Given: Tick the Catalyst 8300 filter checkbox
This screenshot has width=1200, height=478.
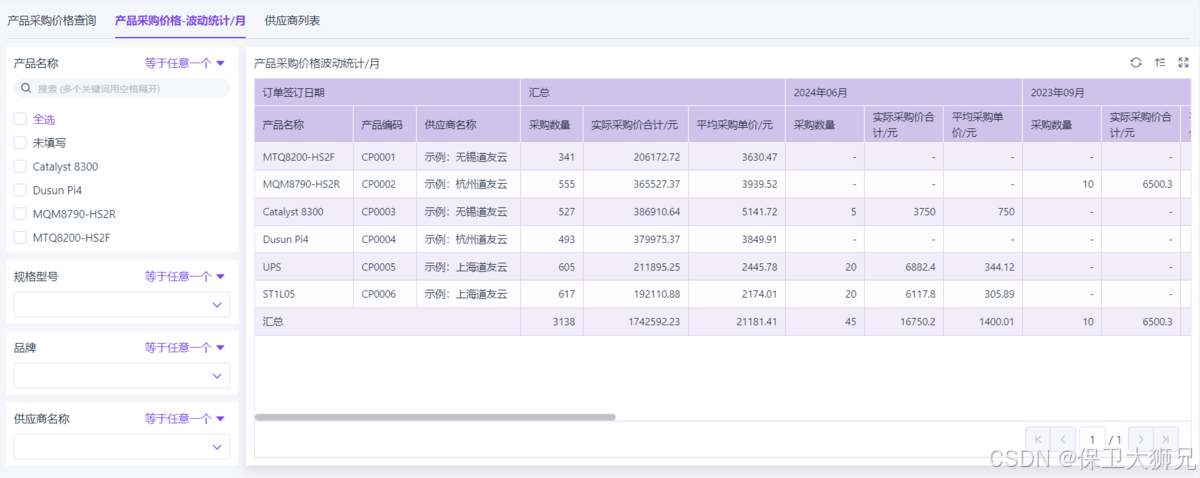Looking at the screenshot, I should tap(20, 166).
